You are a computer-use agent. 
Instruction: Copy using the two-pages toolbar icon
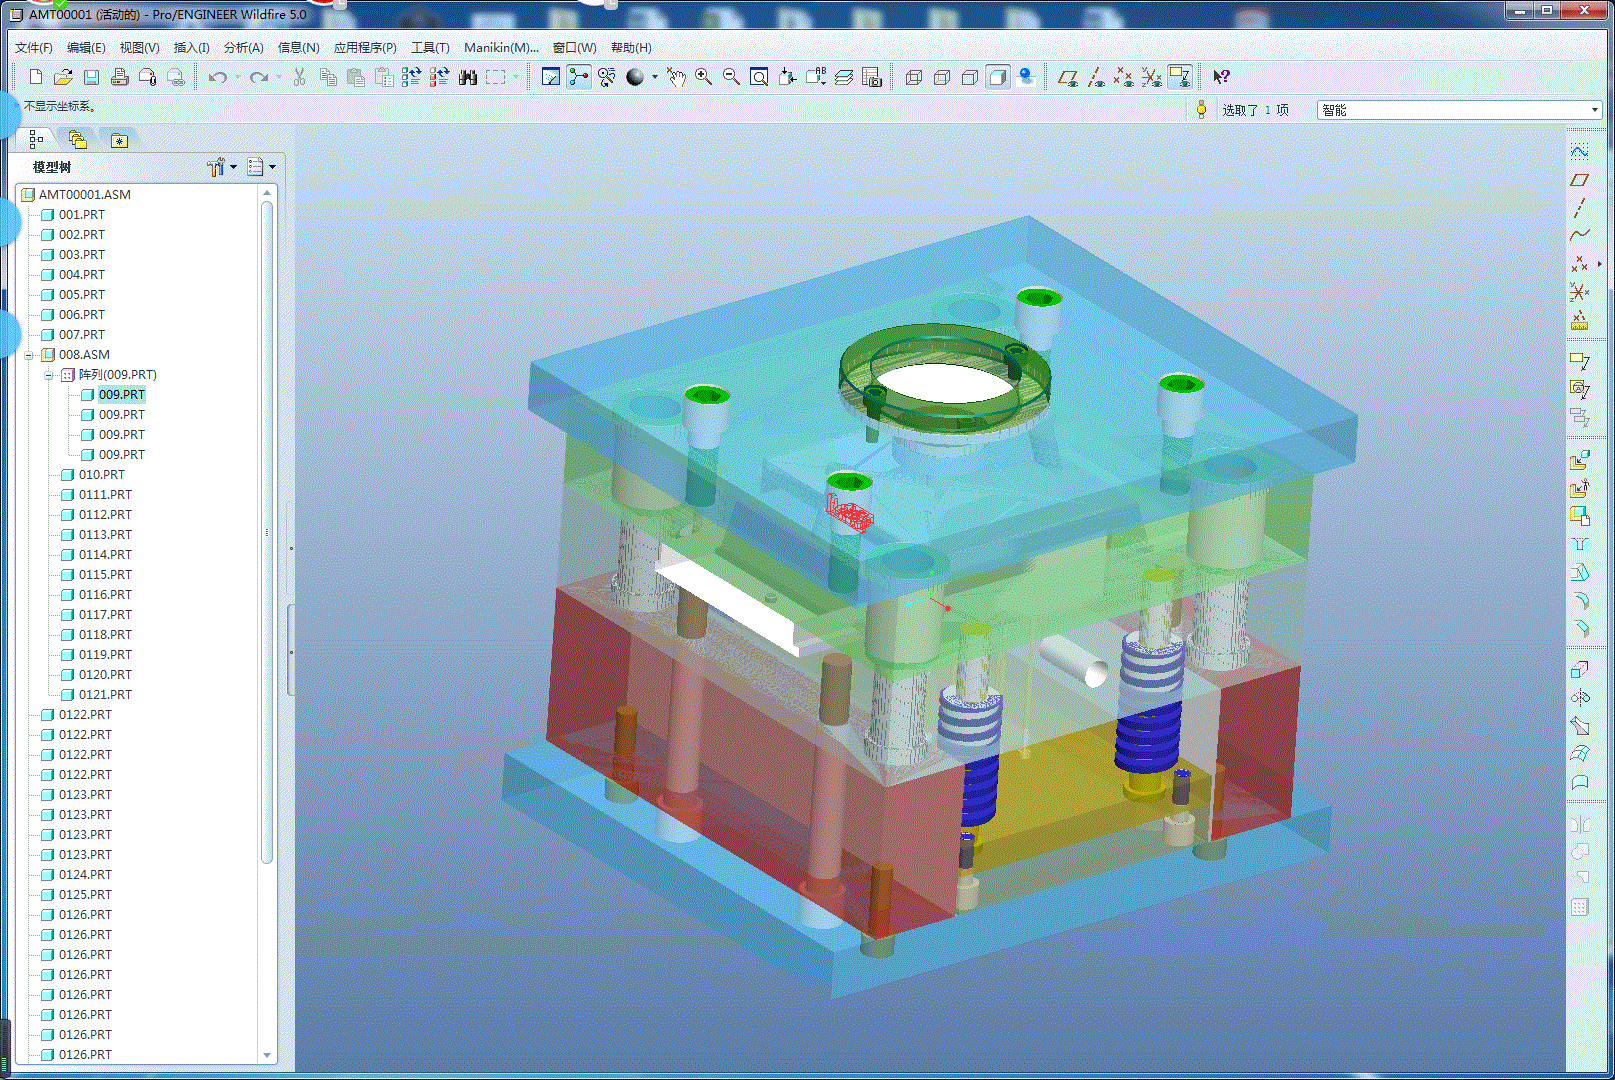tap(327, 77)
